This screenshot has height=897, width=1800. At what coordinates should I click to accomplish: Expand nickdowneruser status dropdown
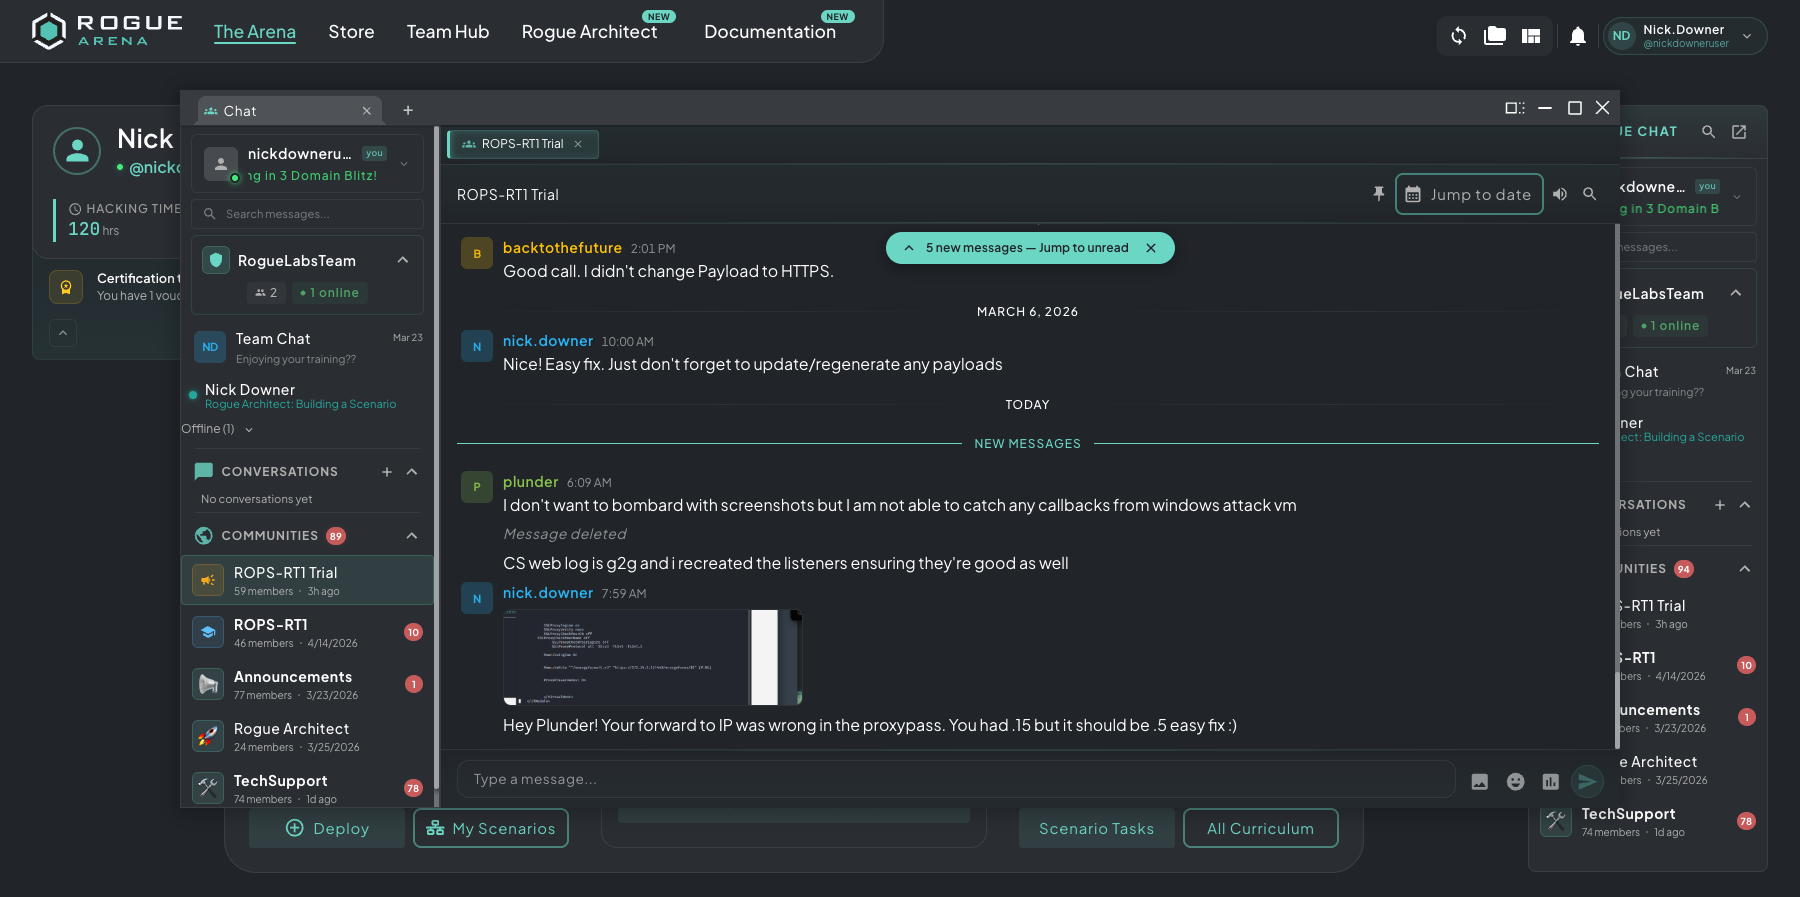point(404,164)
